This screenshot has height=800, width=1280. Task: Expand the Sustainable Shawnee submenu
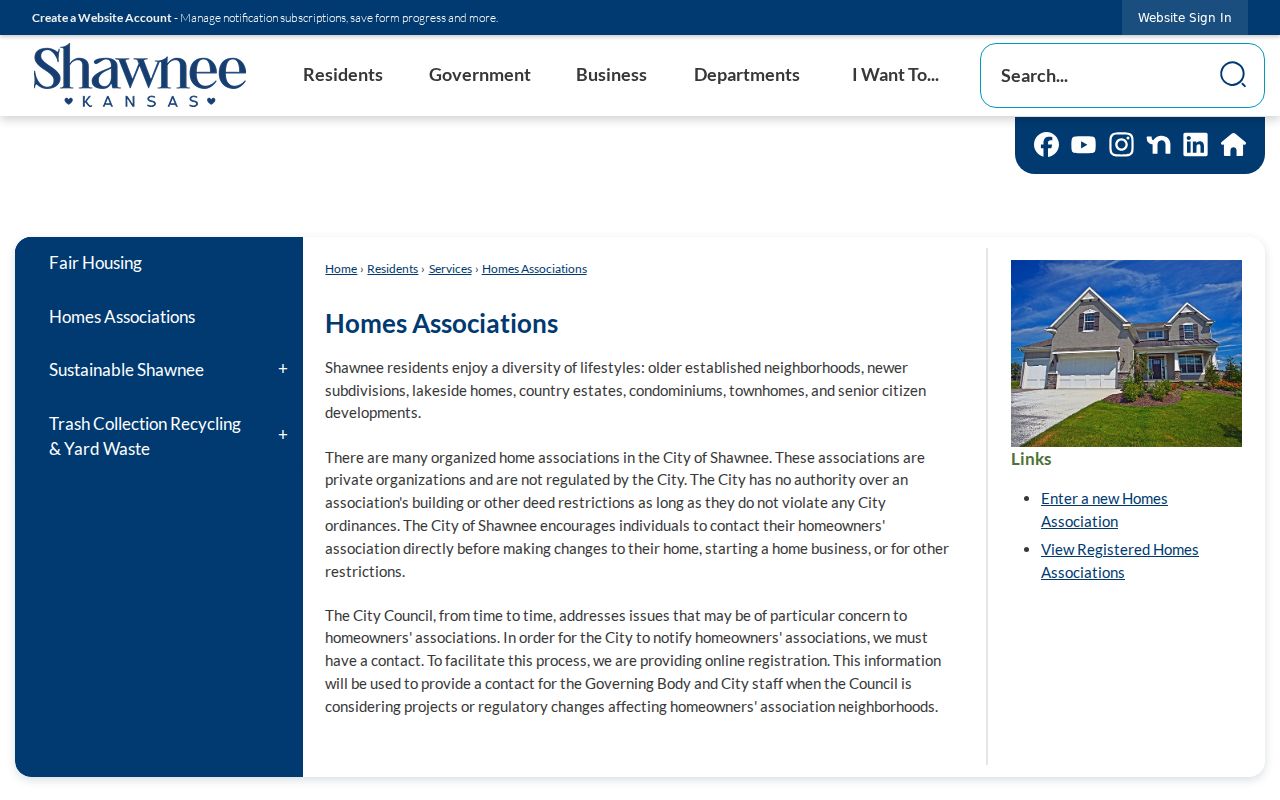point(283,370)
